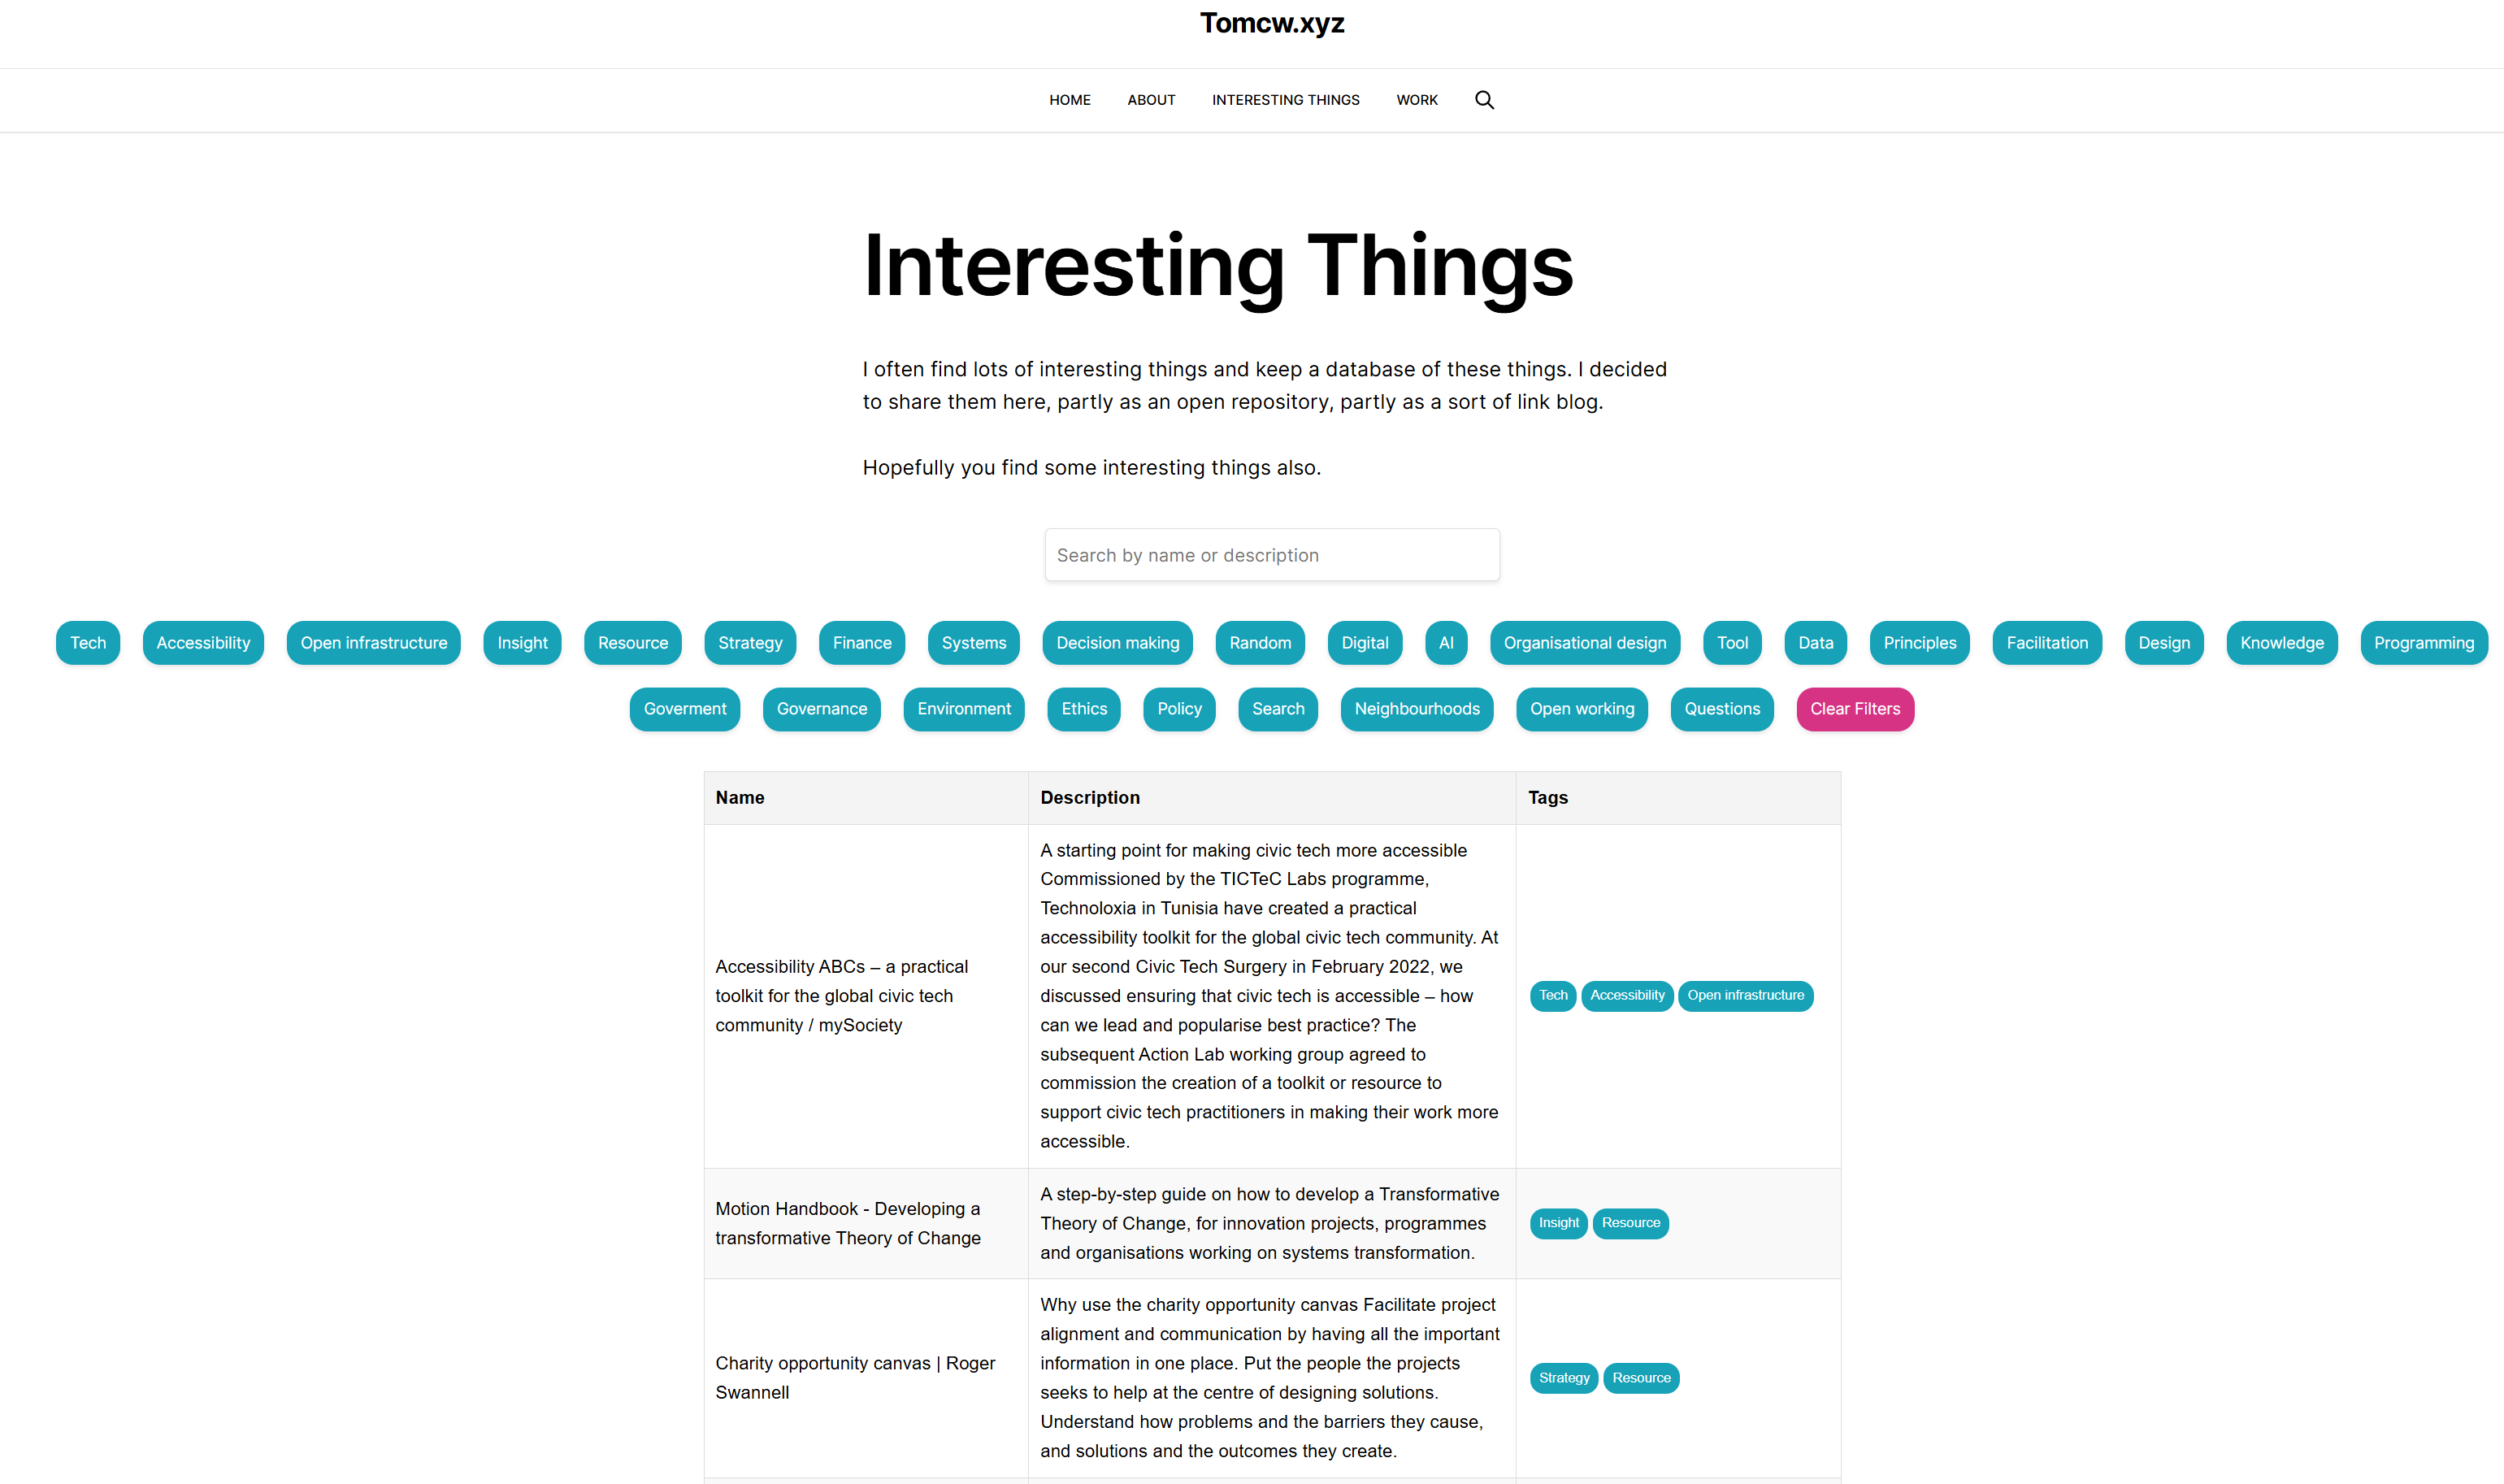
Task: Click inside the name/description search field
Action: (x=1271, y=555)
